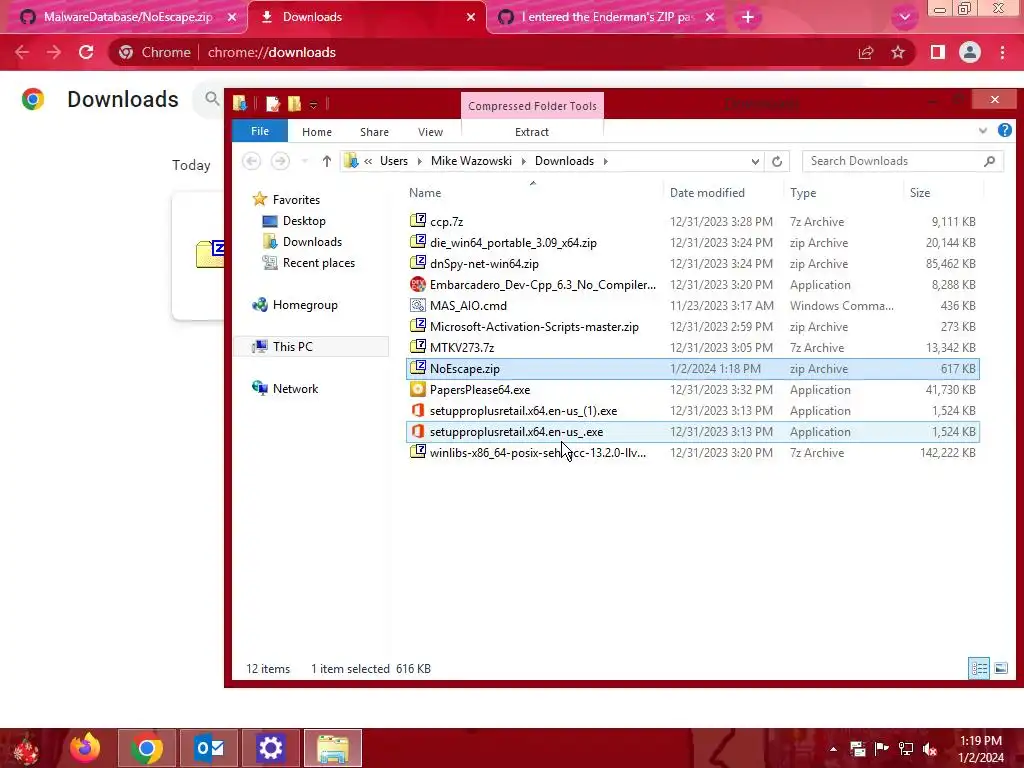Open the Settings gear app on taskbar
Image resolution: width=1024 pixels, height=768 pixels.
pyautogui.click(x=270, y=748)
